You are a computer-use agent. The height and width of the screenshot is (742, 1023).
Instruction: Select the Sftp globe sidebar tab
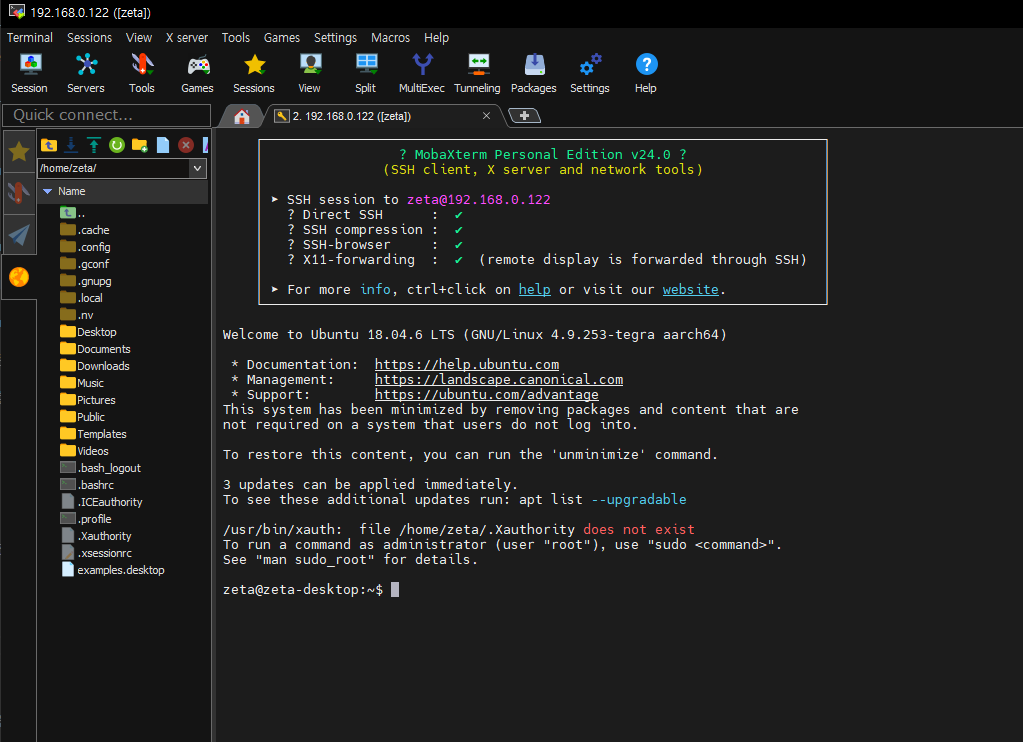coord(19,277)
